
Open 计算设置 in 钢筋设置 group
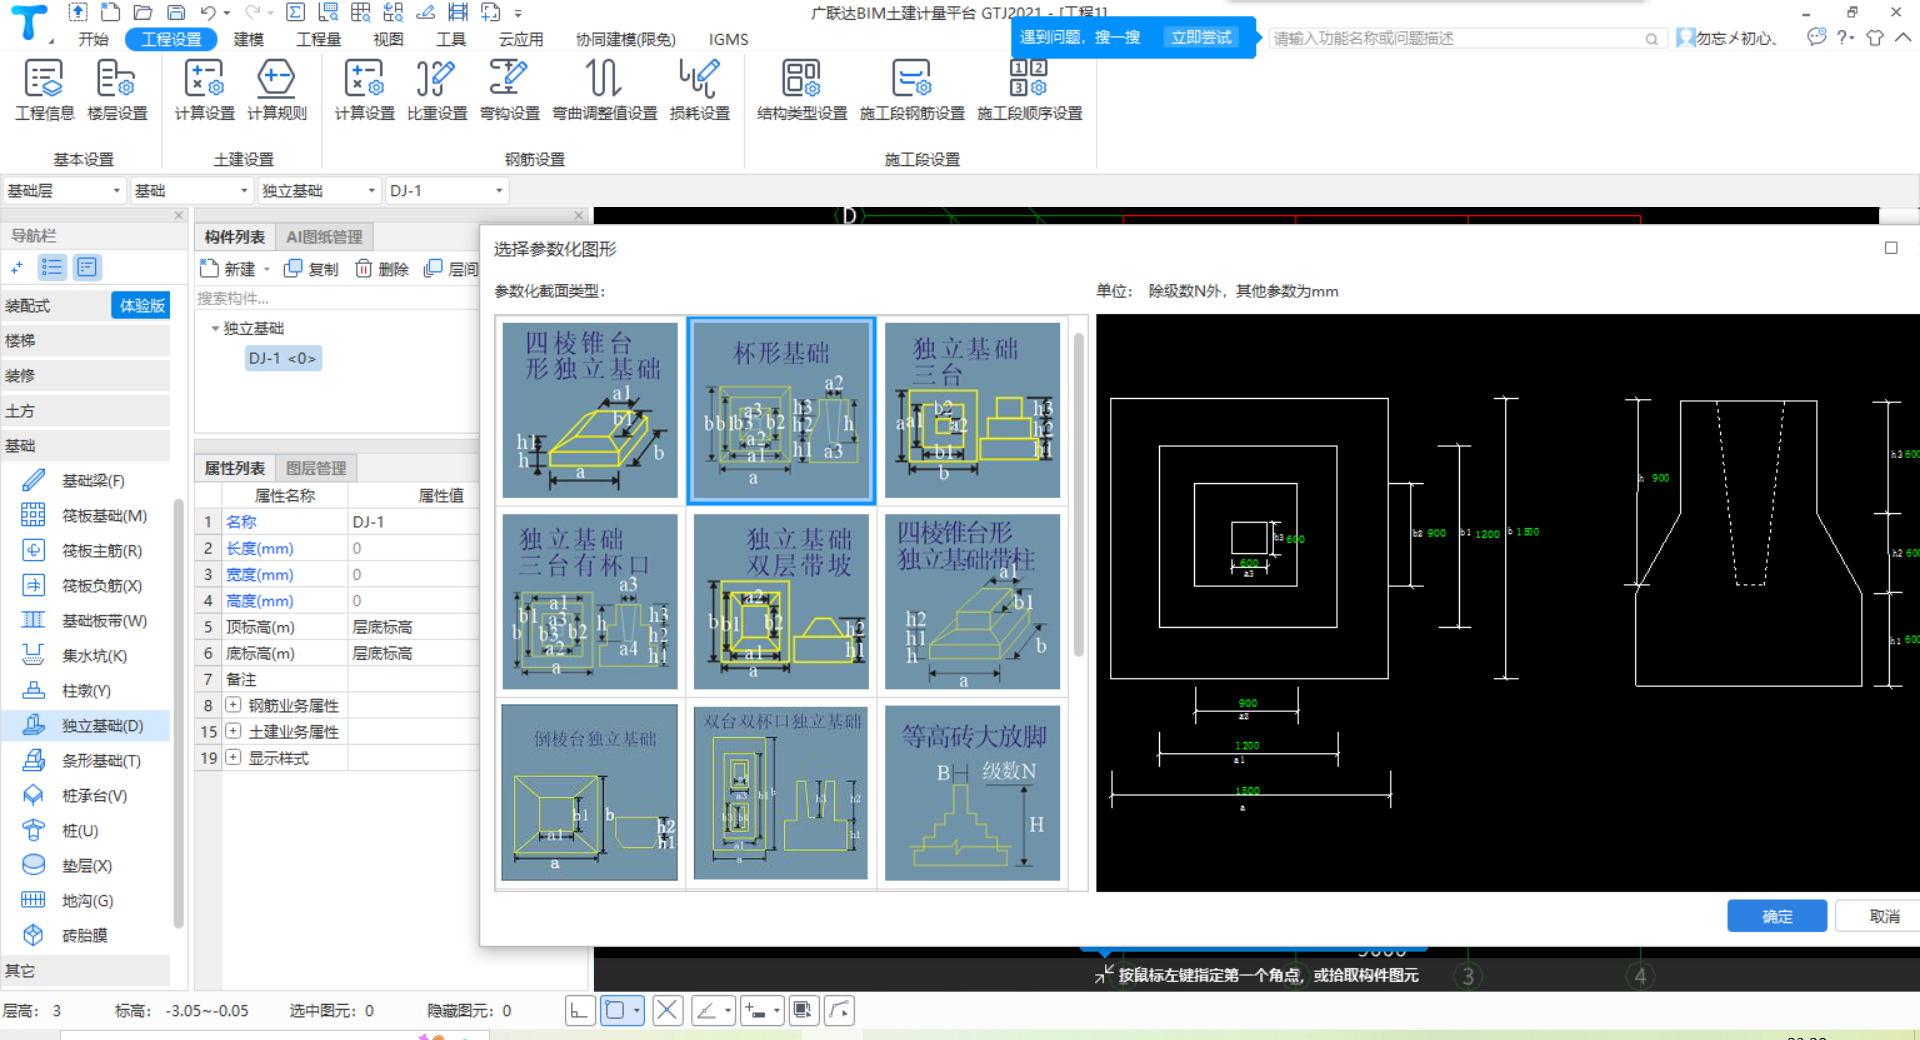[364, 90]
